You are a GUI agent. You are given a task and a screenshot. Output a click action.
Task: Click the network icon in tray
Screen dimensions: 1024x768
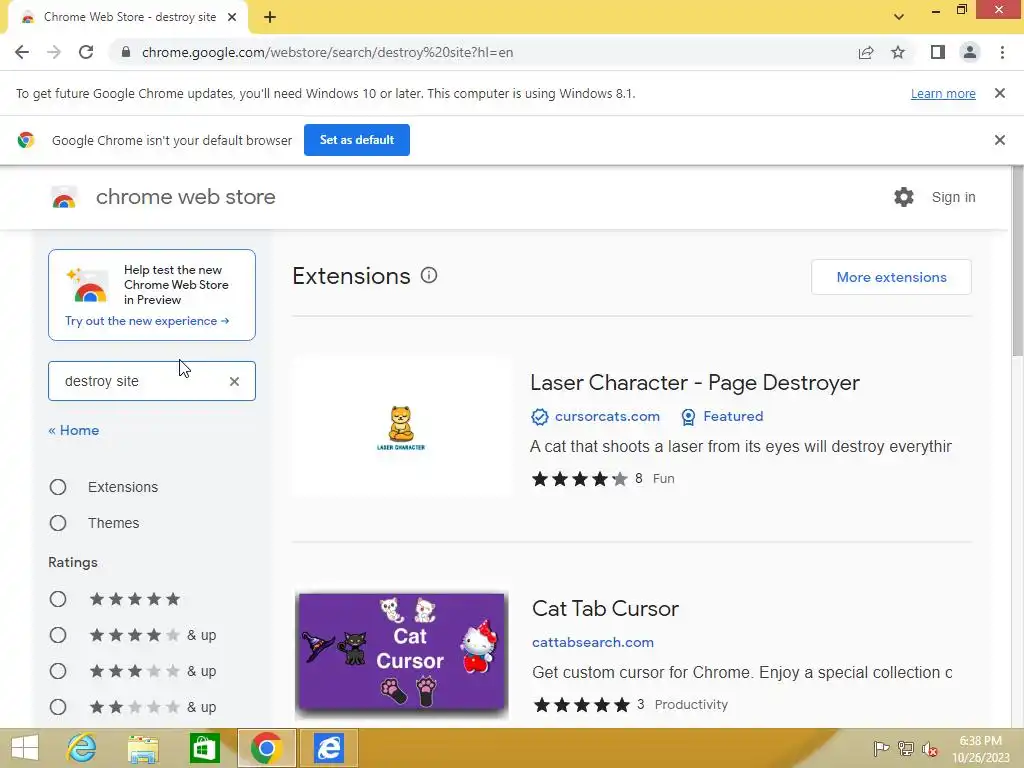[906, 749]
